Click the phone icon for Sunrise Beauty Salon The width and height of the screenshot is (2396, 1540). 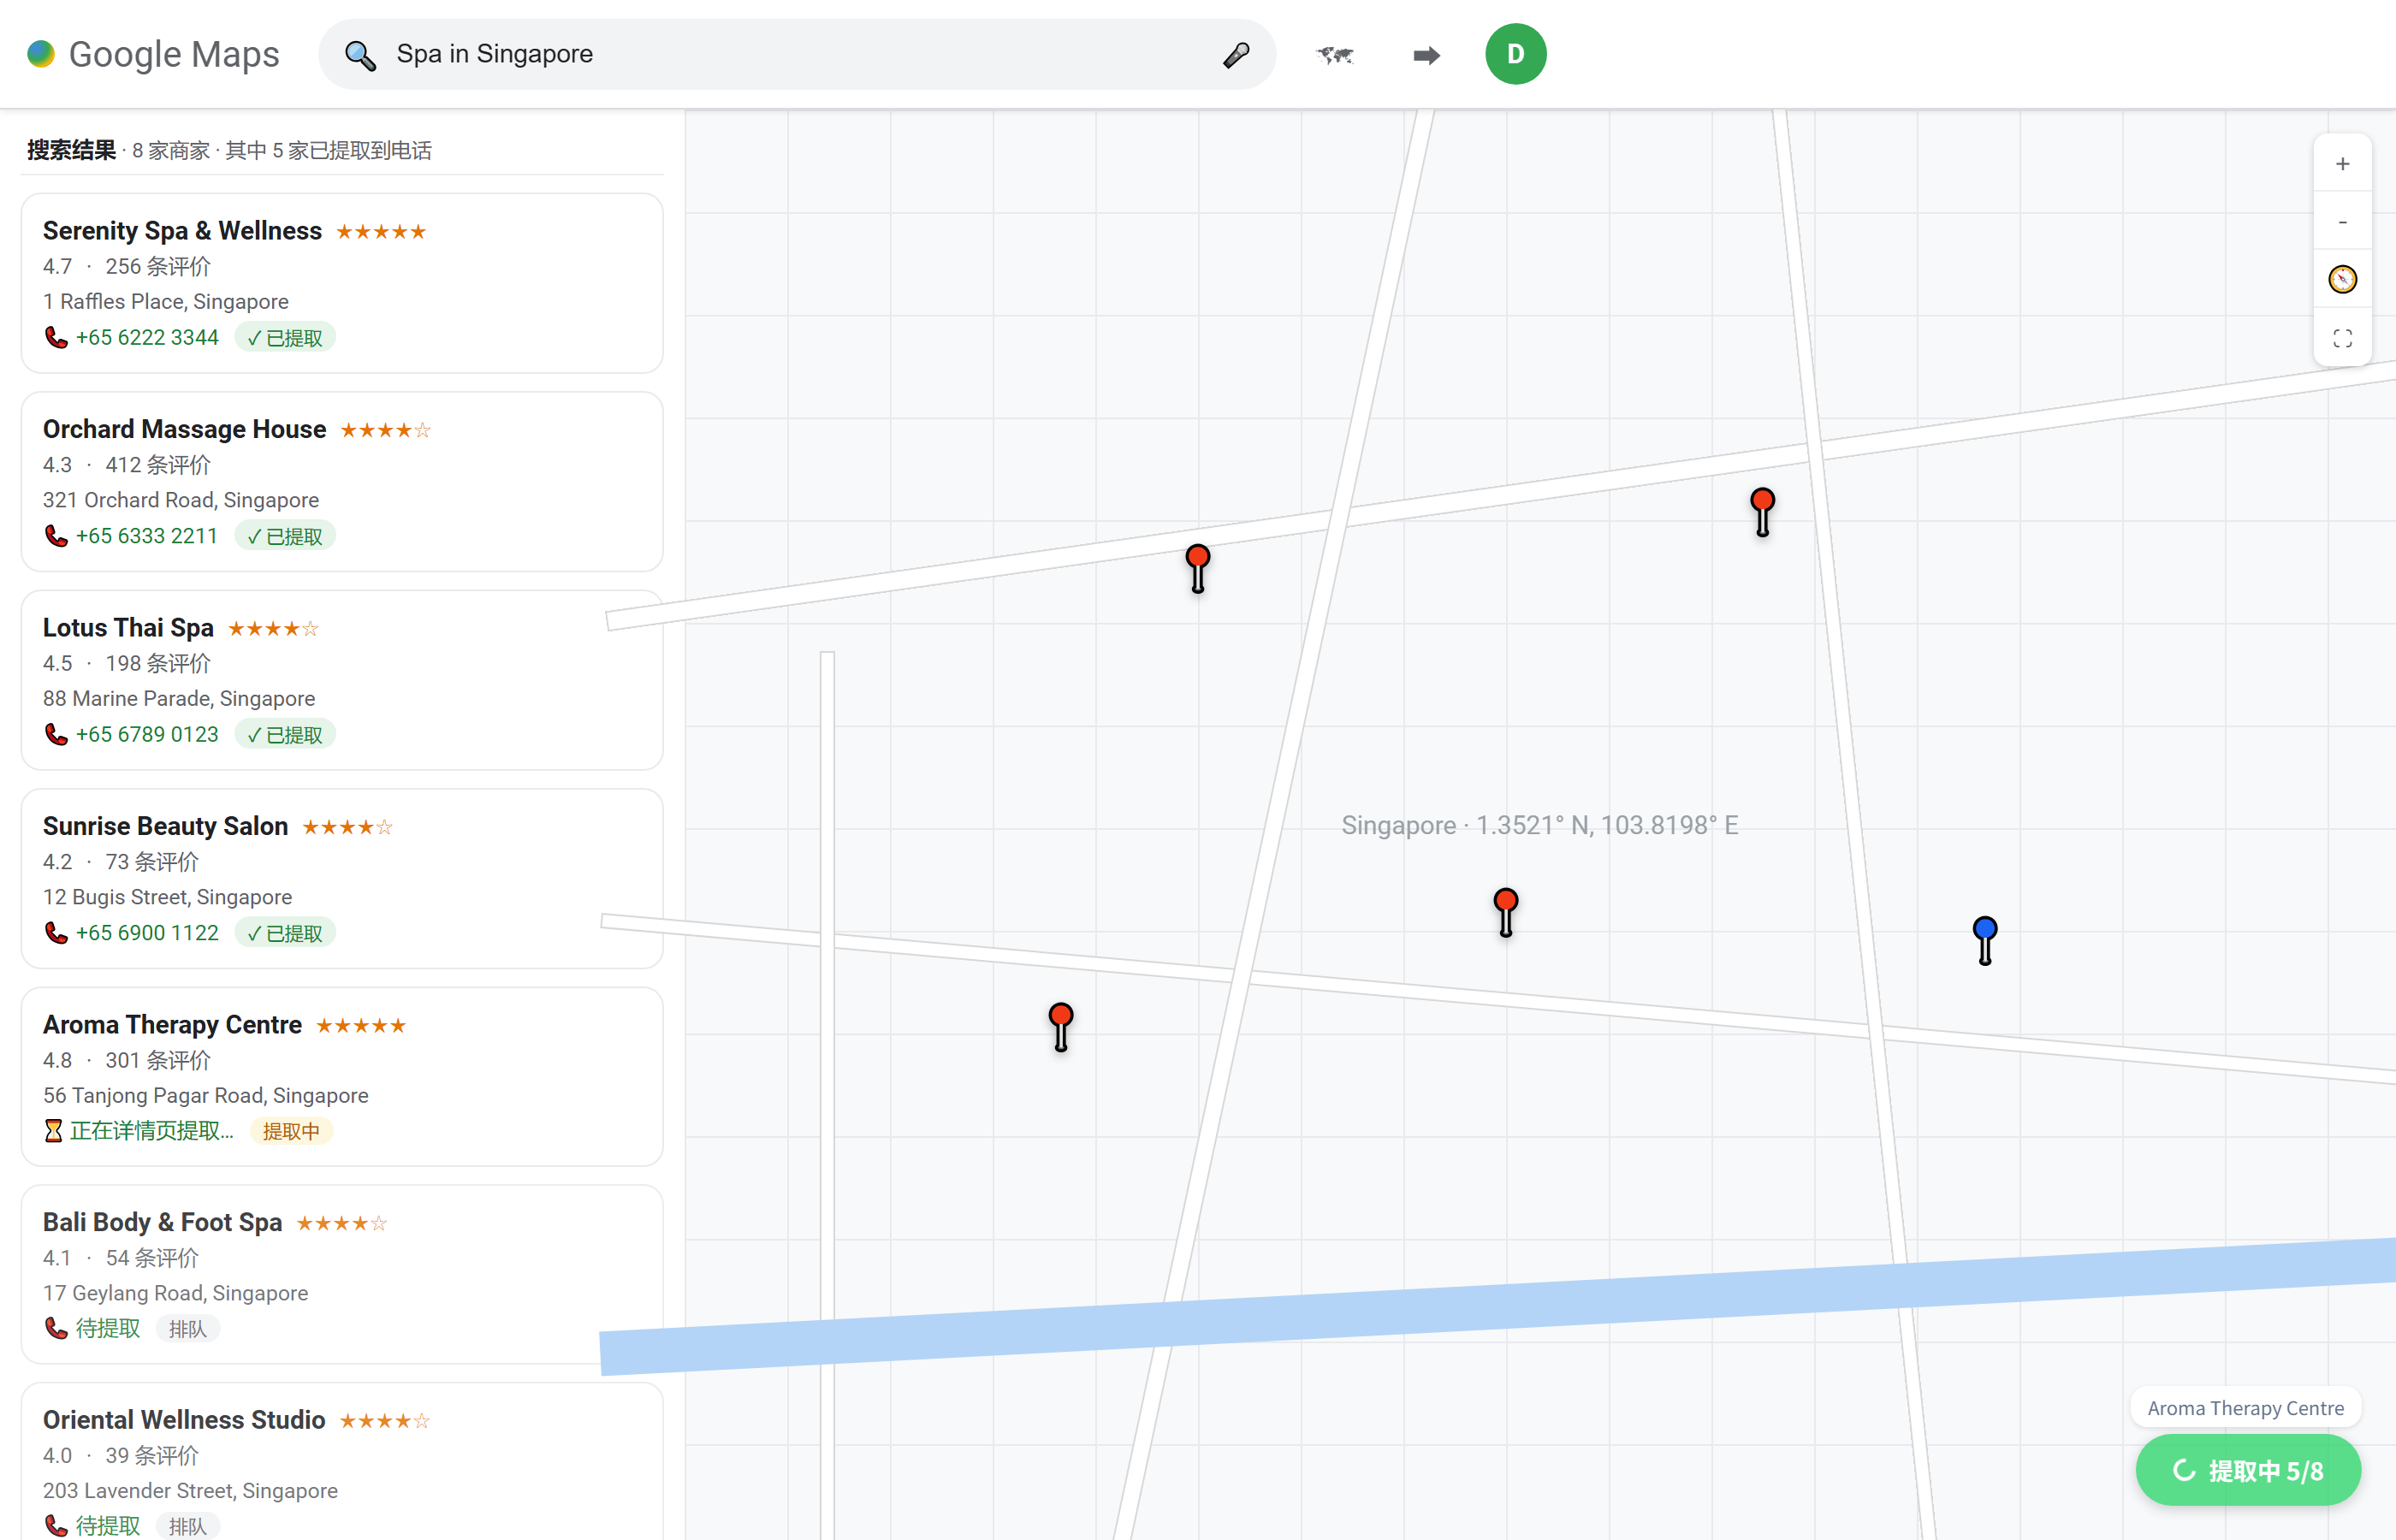click(x=56, y=933)
